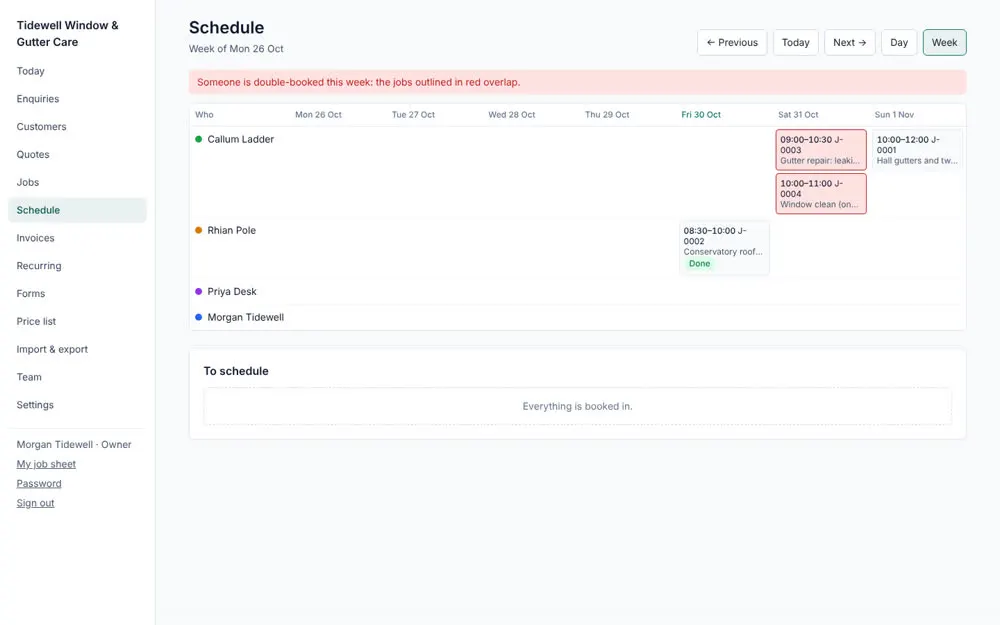Image resolution: width=1000 pixels, height=625 pixels.
Task: Click the Sun 1 Nov column header
Action: 894,115
